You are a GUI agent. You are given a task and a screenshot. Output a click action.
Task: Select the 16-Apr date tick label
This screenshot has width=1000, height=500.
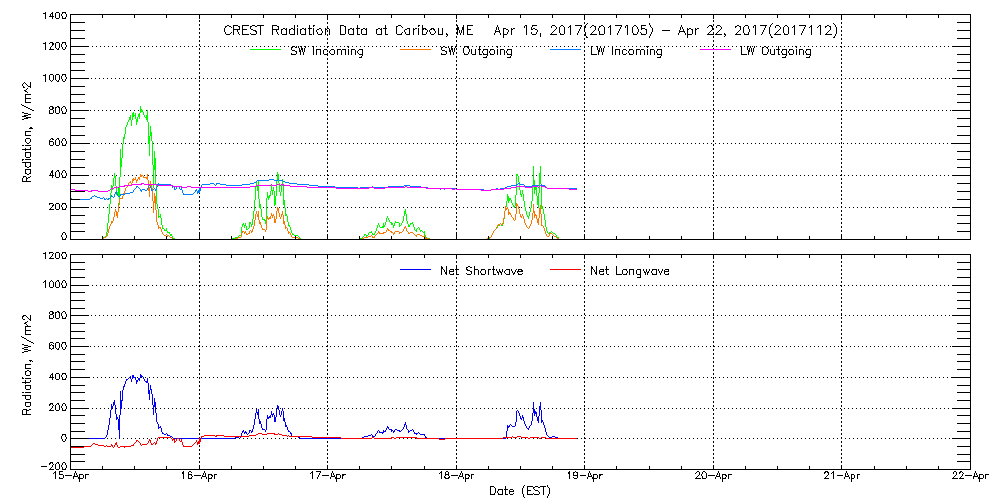(200, 477)
